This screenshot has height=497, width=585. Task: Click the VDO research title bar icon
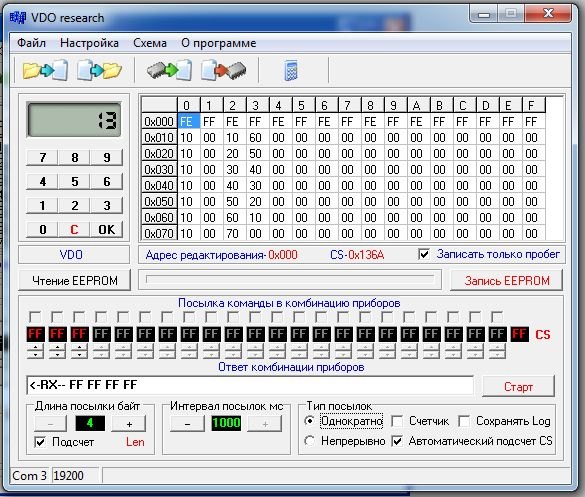point(18,17)
